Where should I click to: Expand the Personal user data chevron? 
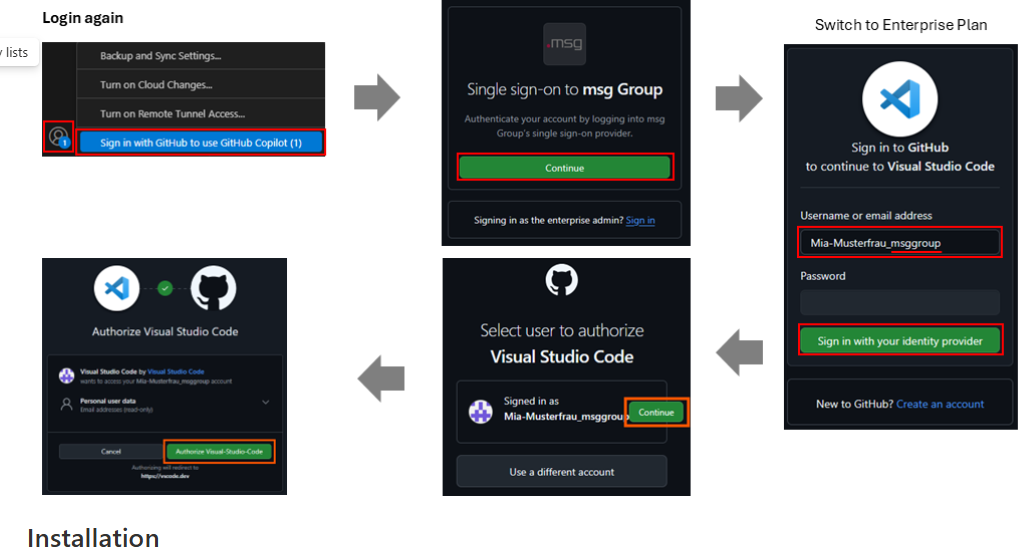(x=265, y=402)
